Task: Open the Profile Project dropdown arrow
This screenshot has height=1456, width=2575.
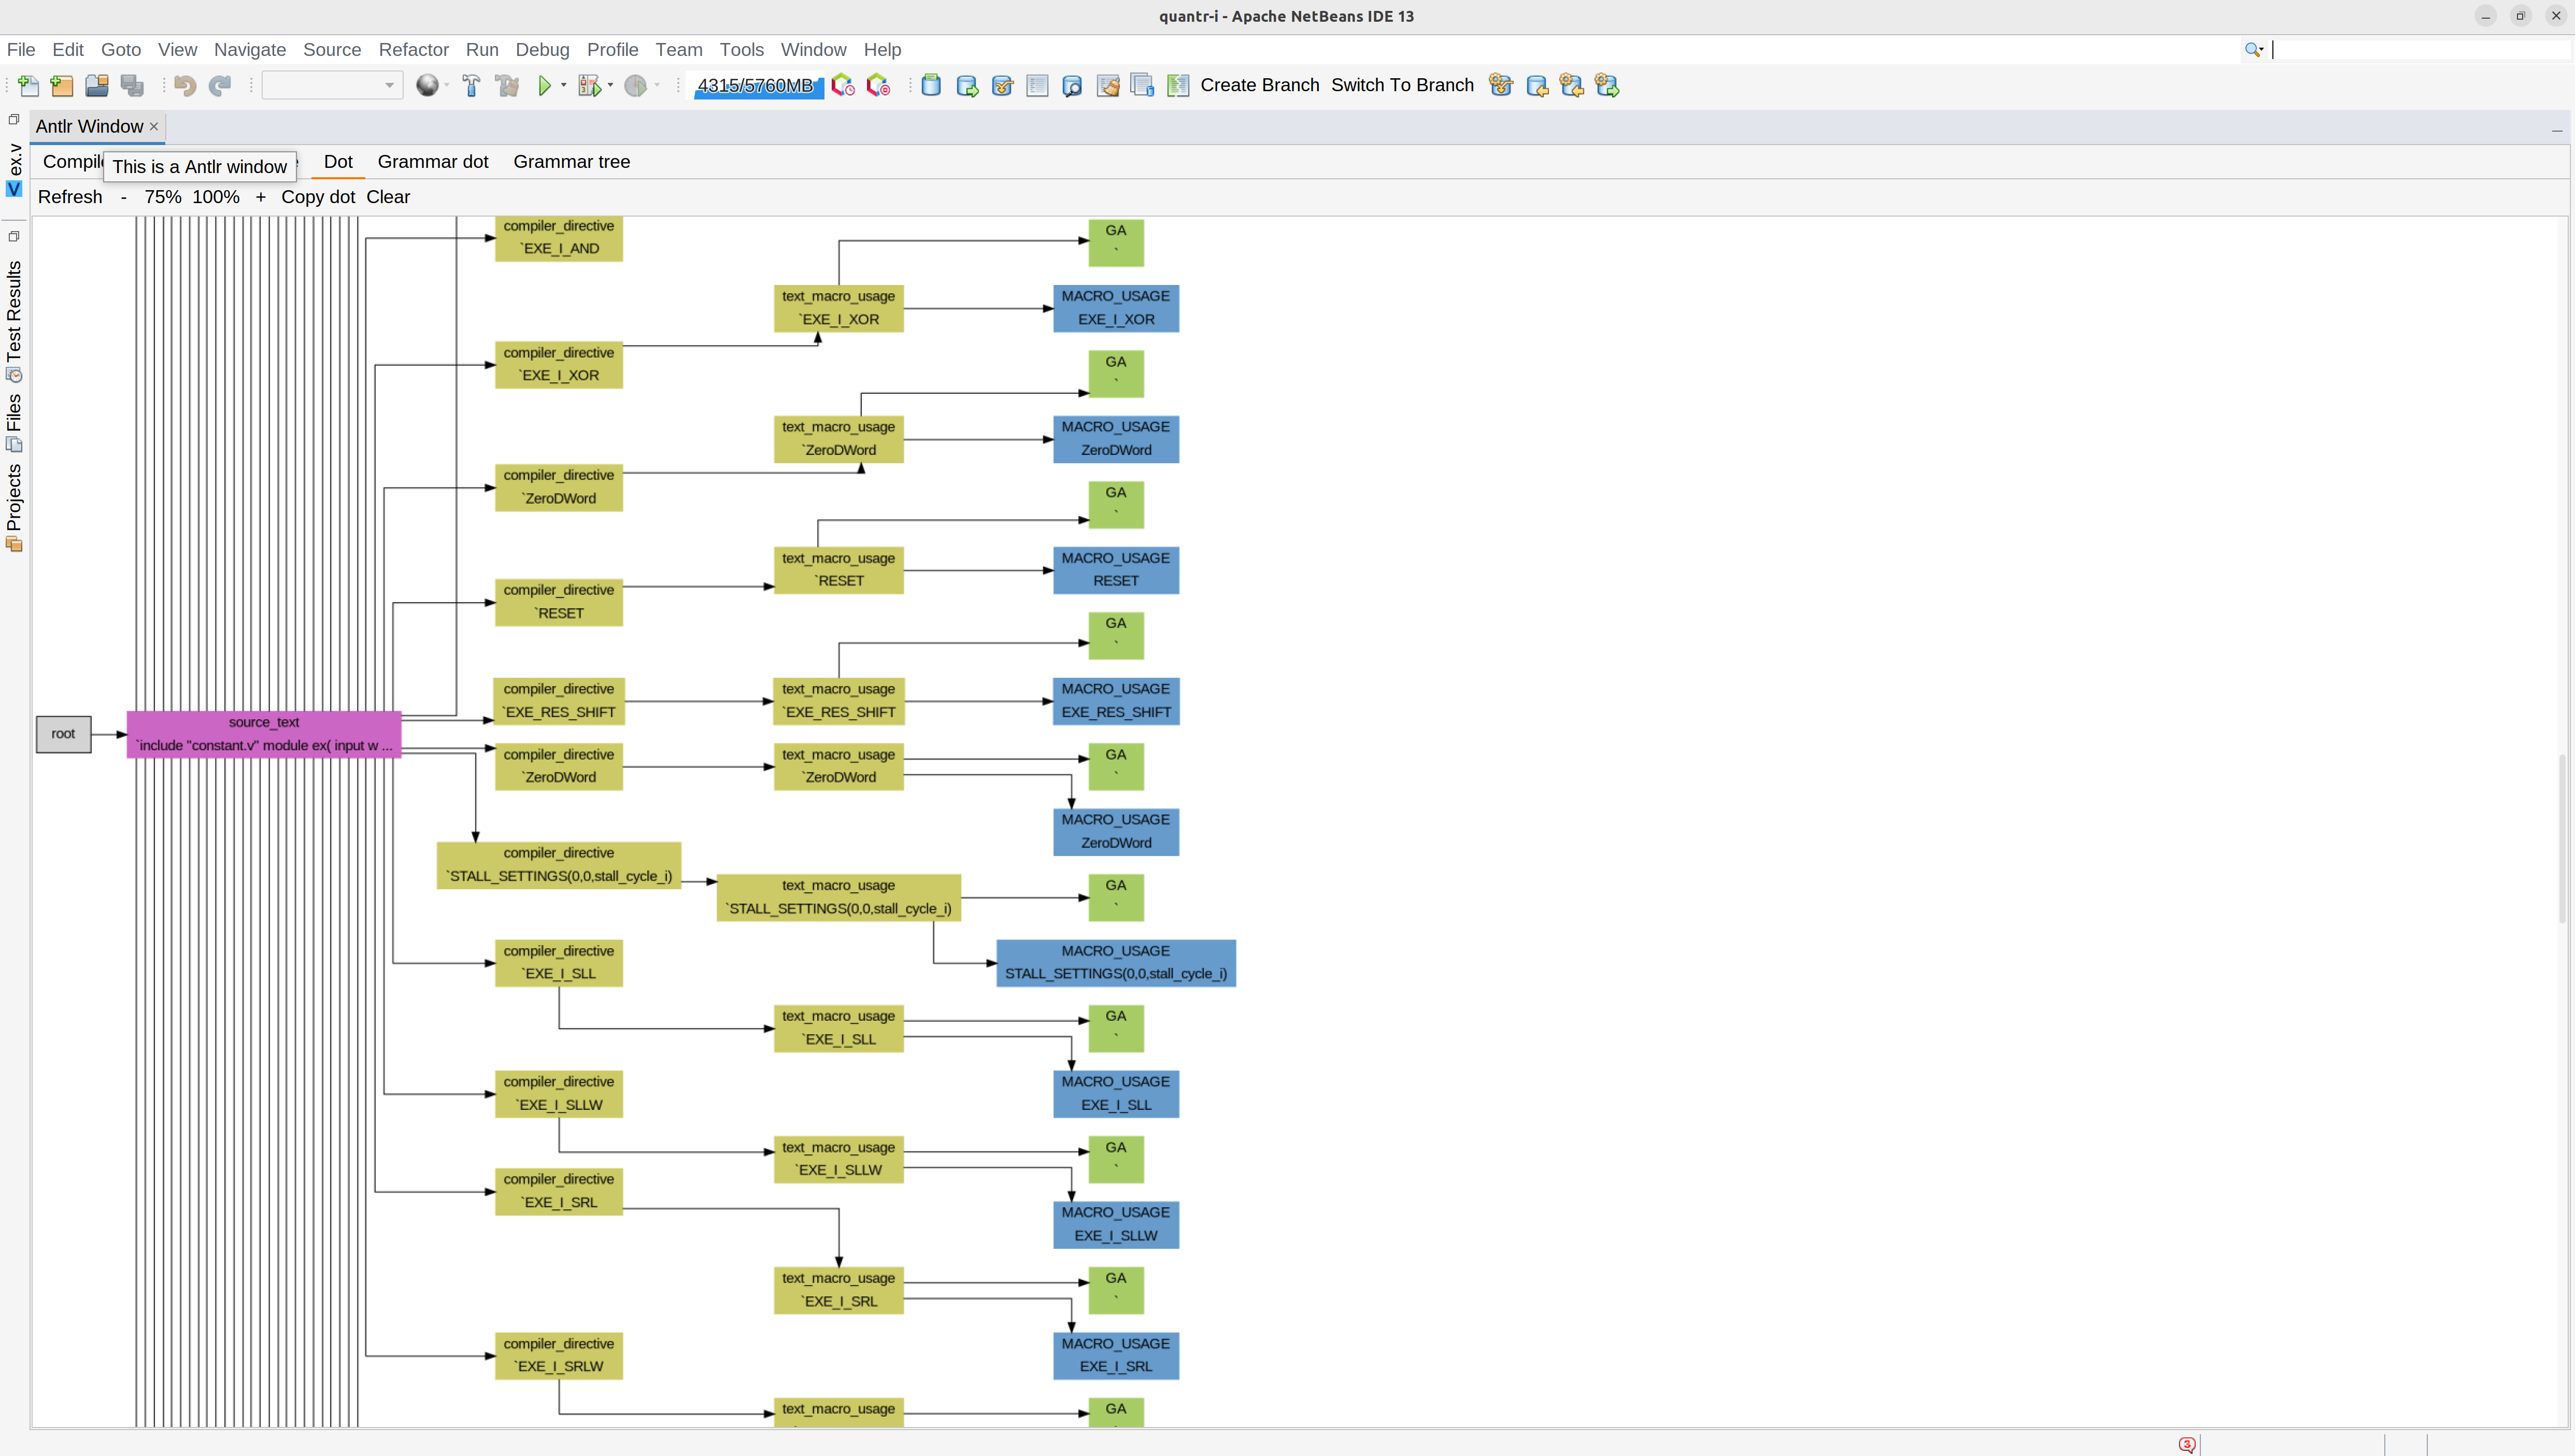Action: point(656,85)
